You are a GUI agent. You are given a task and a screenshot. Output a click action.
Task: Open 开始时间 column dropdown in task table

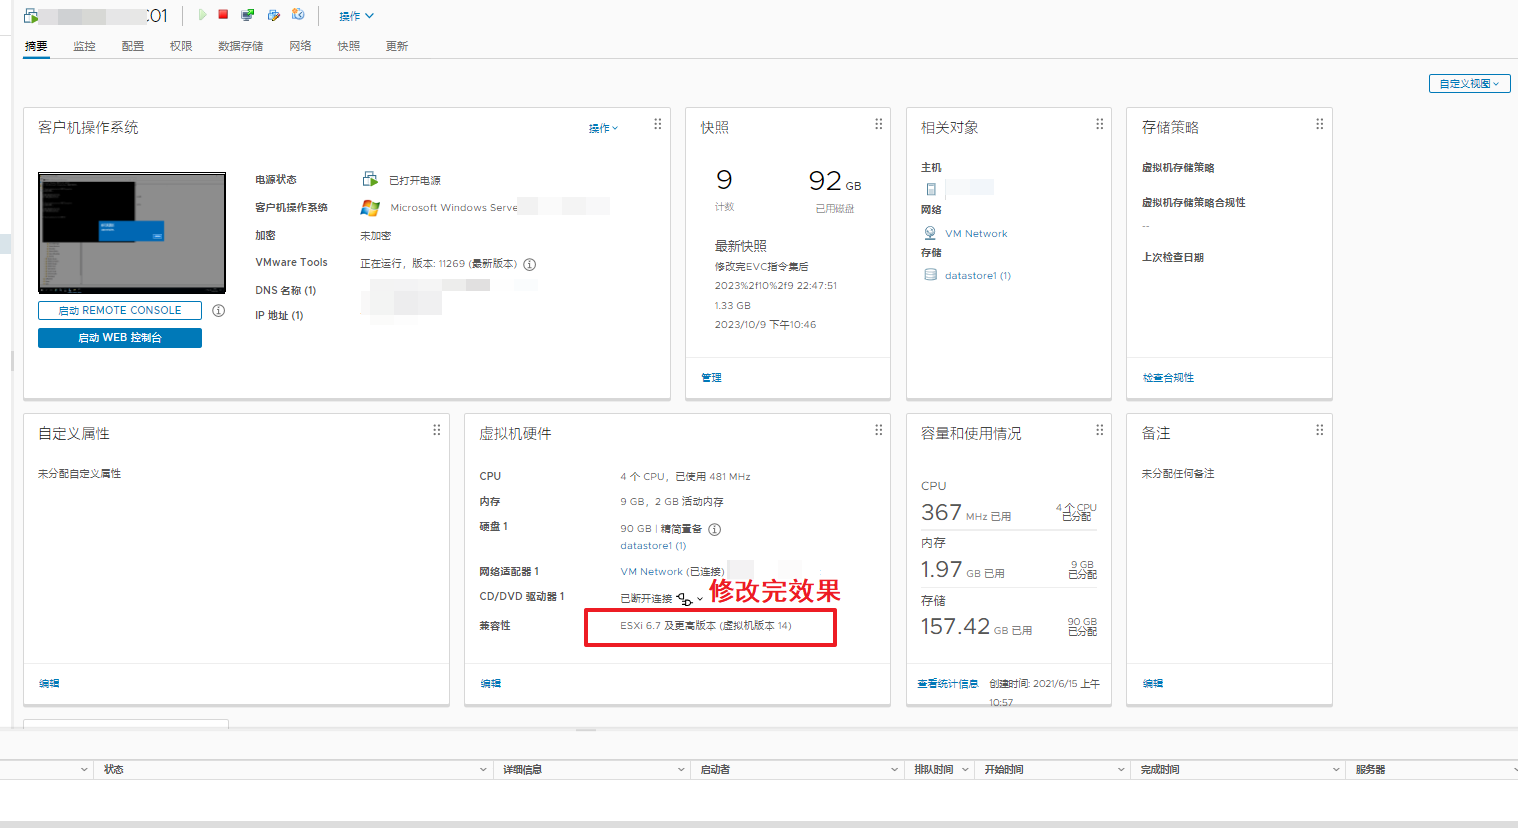point(1121,770)
